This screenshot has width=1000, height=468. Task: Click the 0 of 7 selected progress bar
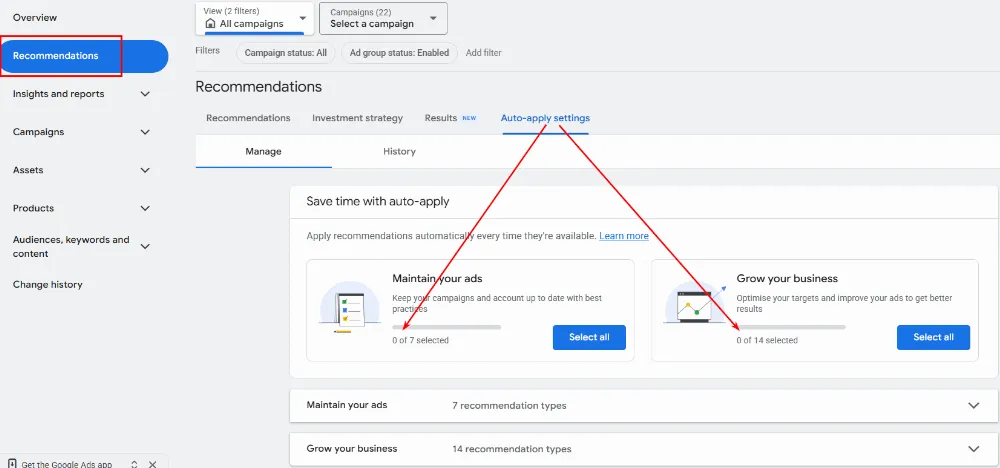[x=446, y=327]
